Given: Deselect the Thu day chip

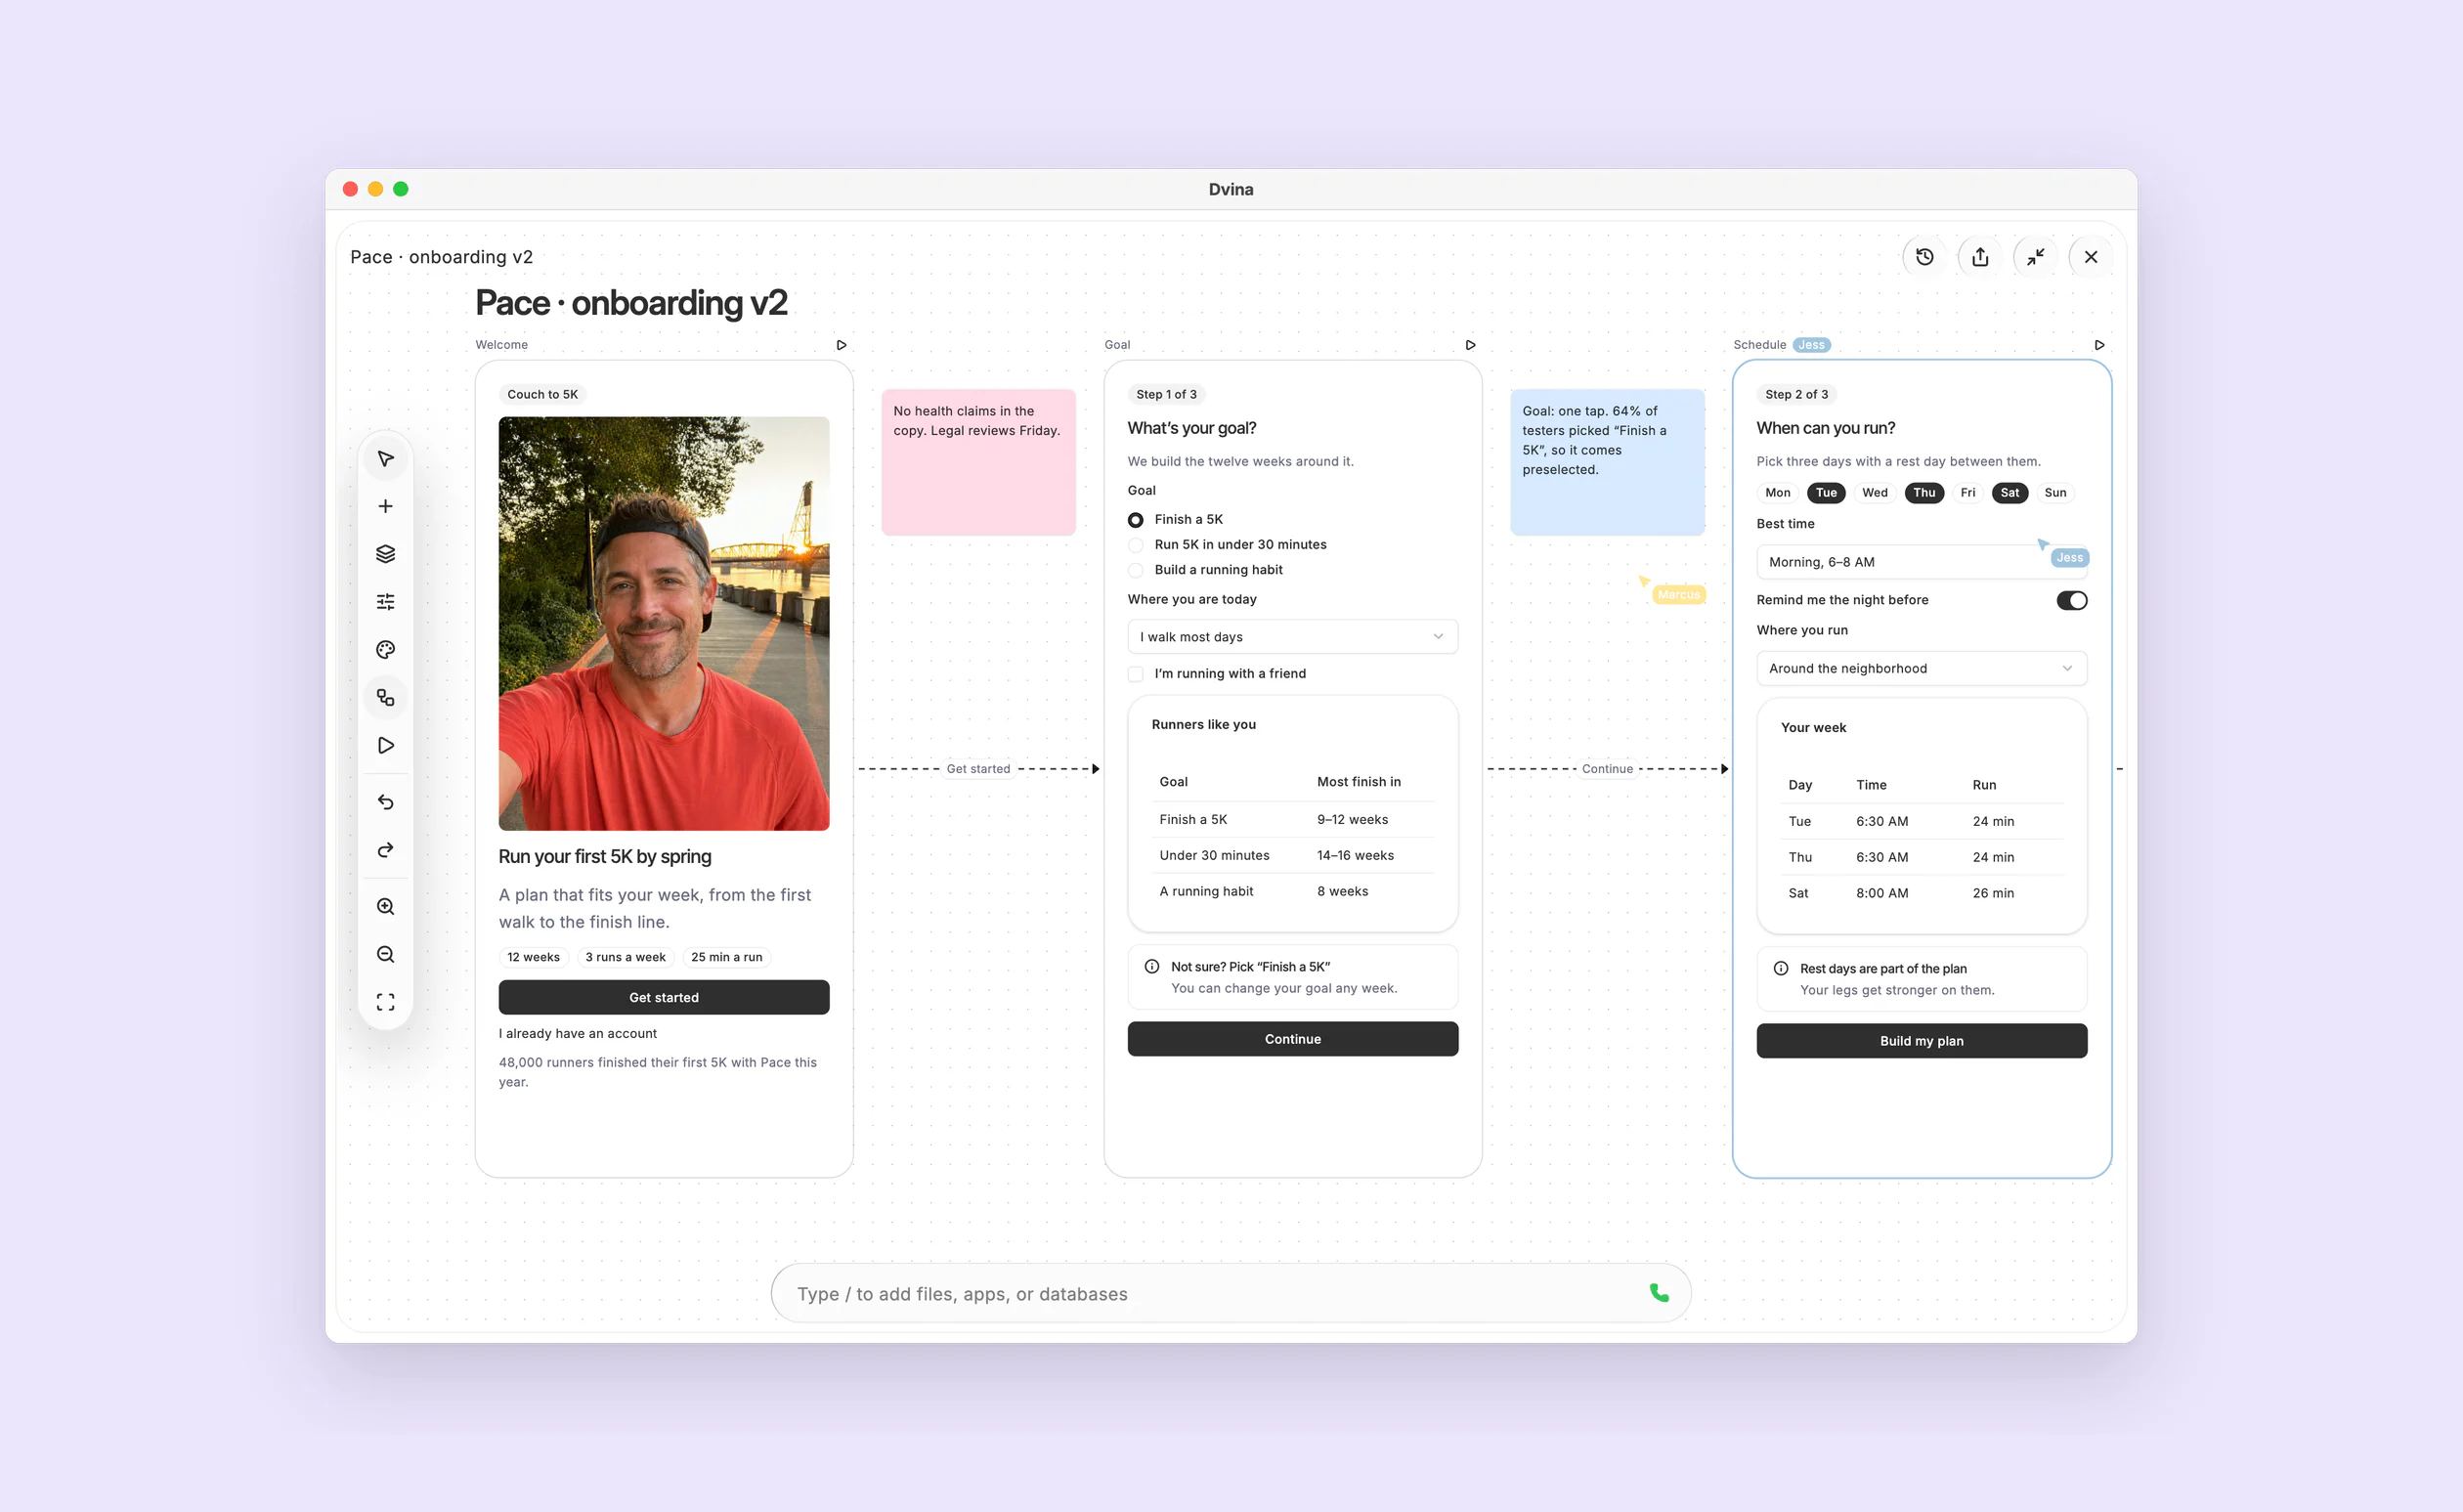Looking at the screenshot, I should pos(1924,493).
